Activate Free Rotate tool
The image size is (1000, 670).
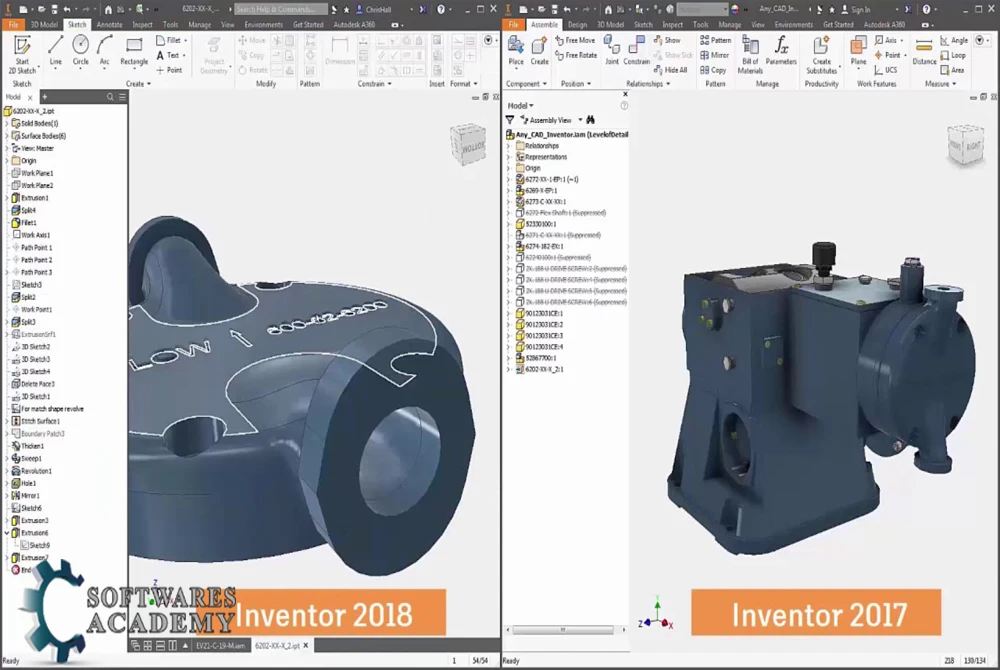tap(576, 55)
